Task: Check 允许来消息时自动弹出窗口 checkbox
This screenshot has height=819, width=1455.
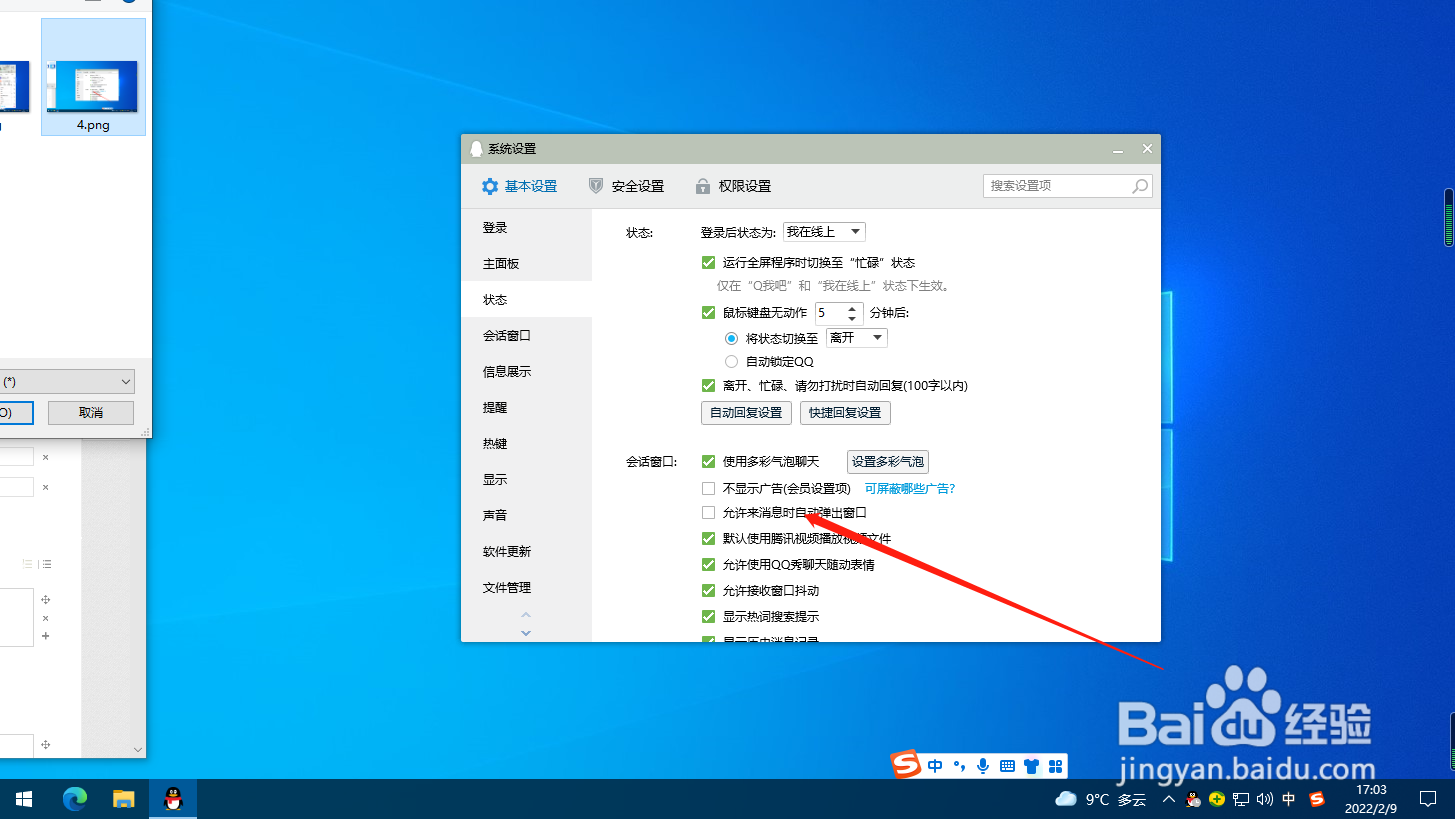Action: pos(709,513)
